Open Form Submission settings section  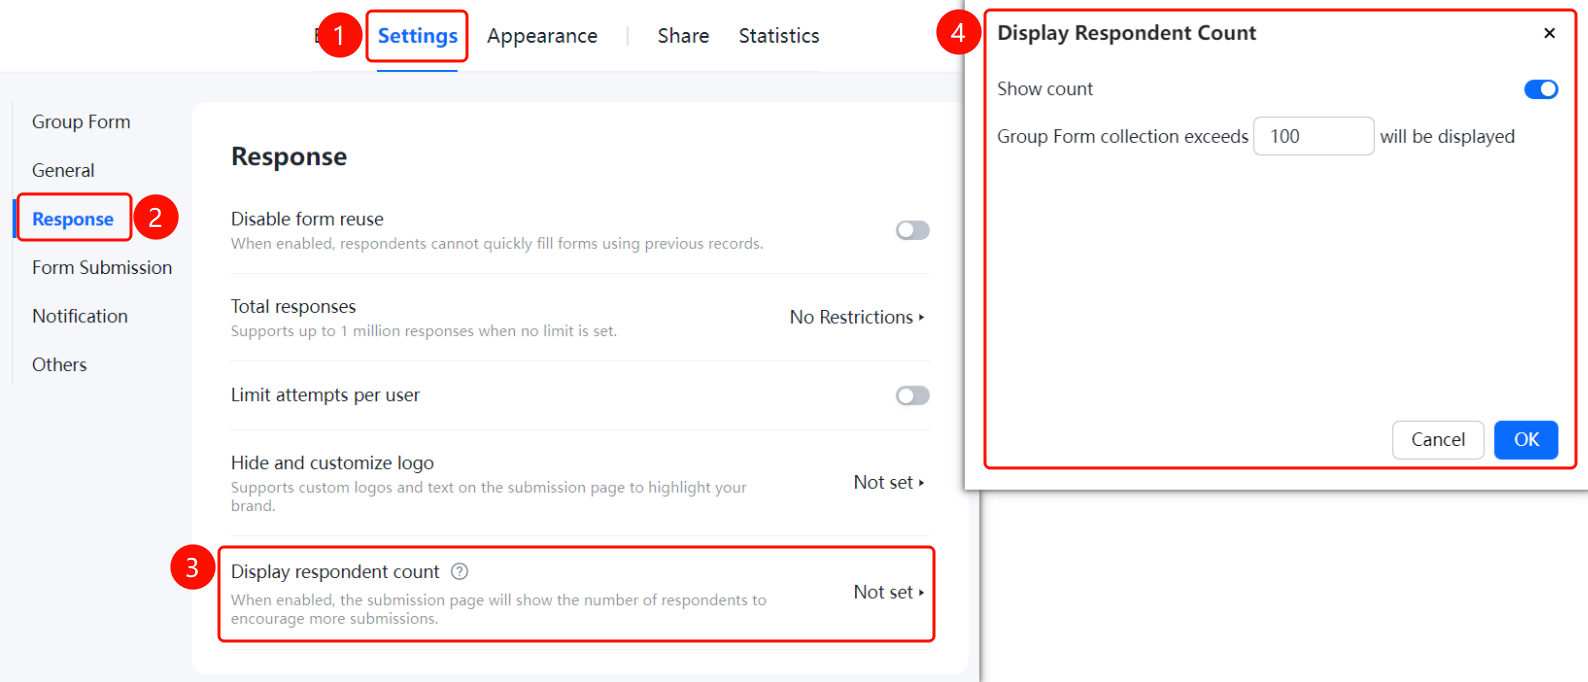(x=102, y=267)
